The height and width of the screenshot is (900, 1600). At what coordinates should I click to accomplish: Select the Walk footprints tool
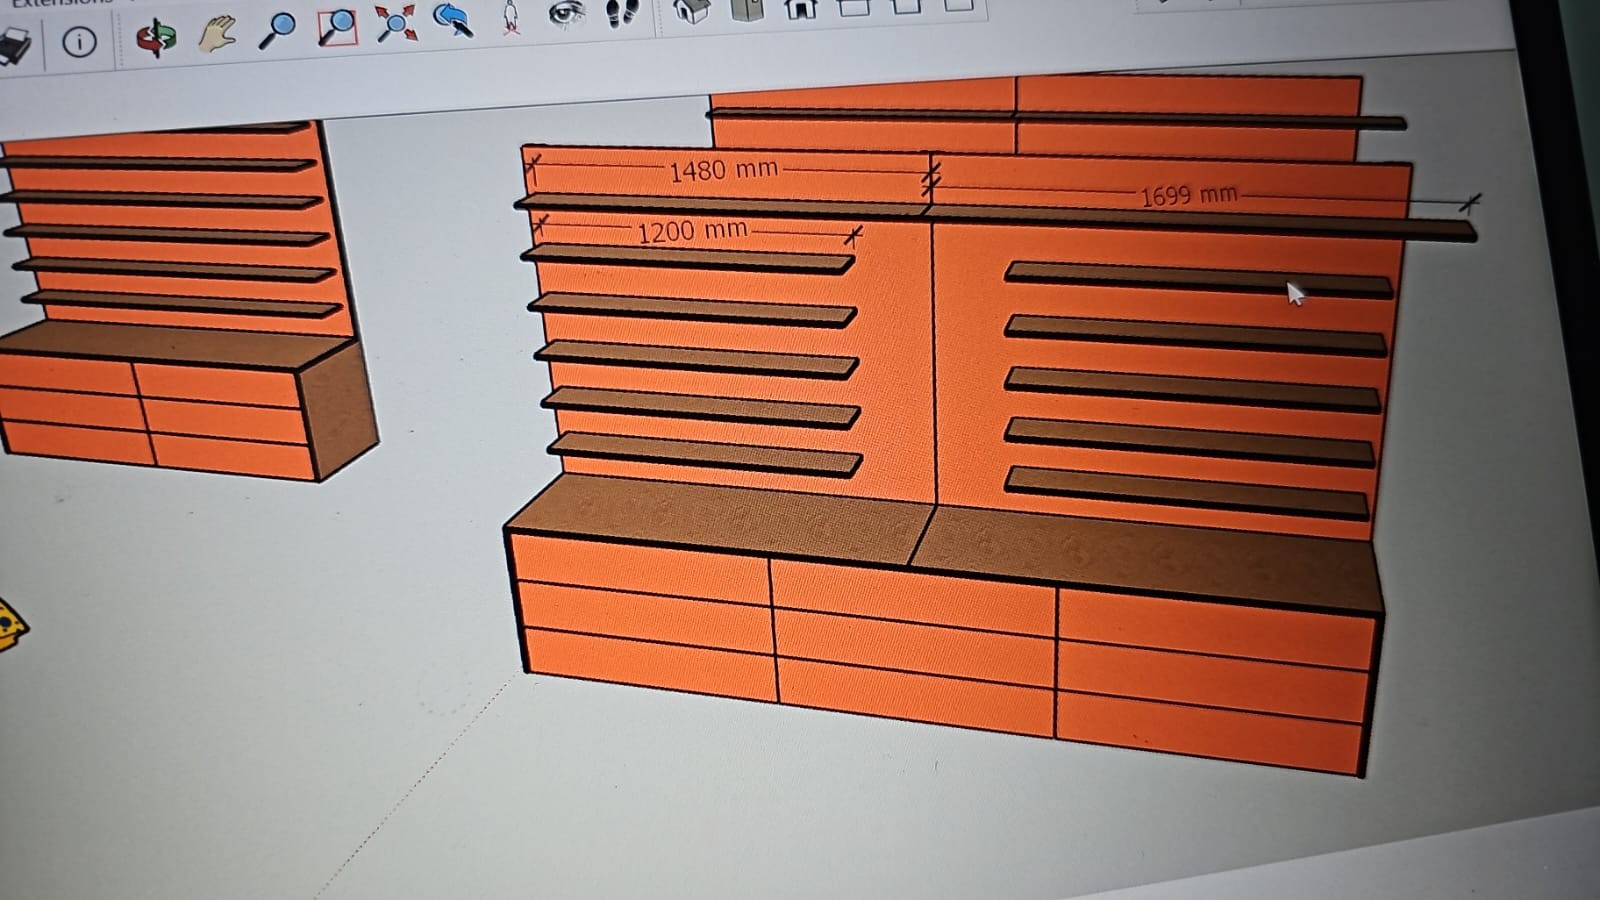point(622,12)
